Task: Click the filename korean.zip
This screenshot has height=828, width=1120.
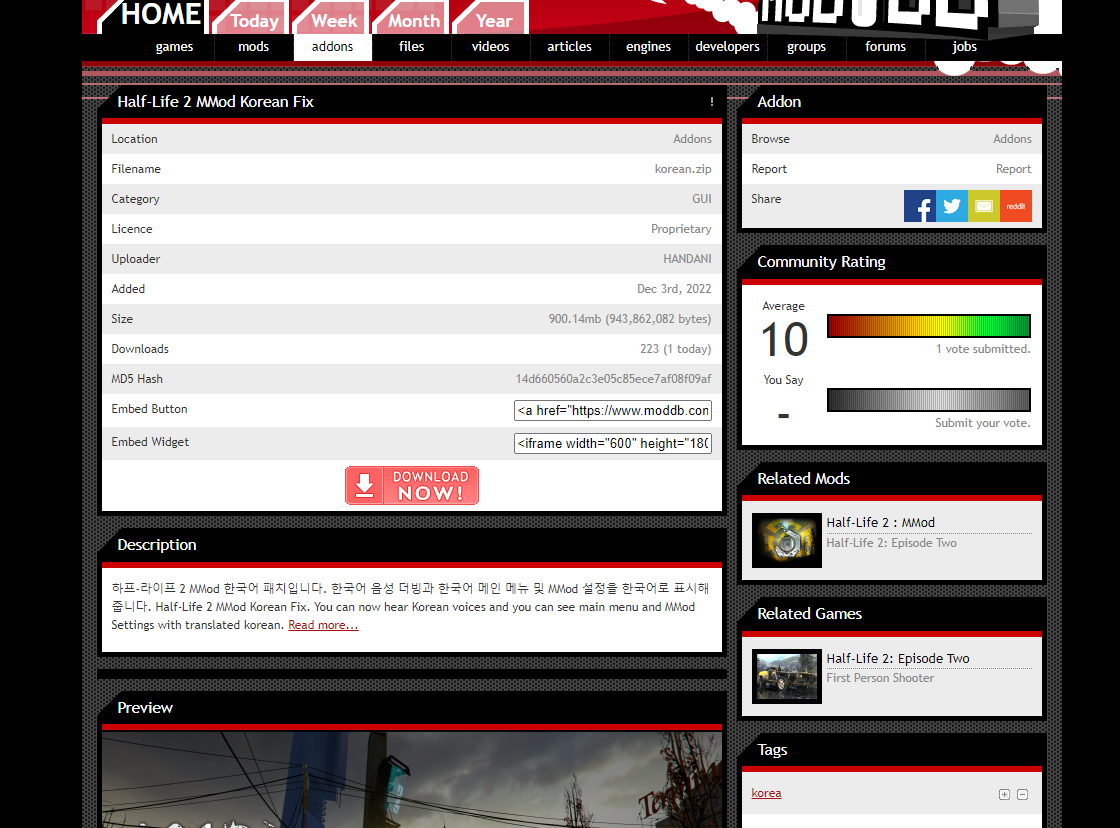Action: coord(683,169)
